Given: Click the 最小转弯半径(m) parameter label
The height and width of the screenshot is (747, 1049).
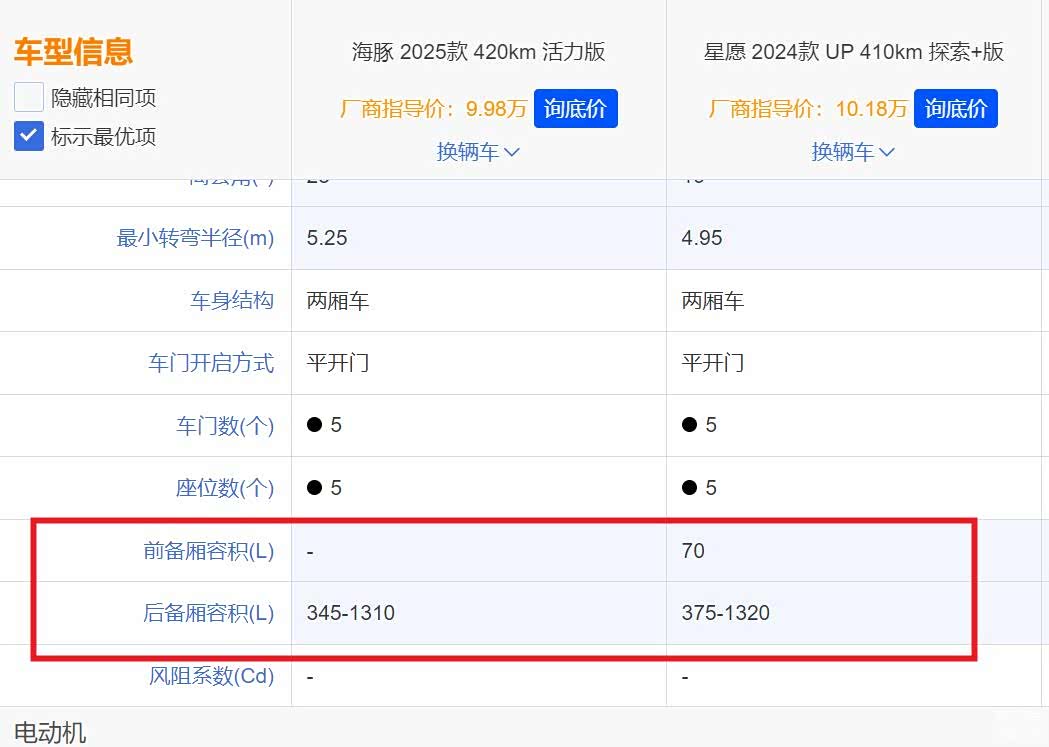Looking at the screenshot, I should tap(195, 238).
